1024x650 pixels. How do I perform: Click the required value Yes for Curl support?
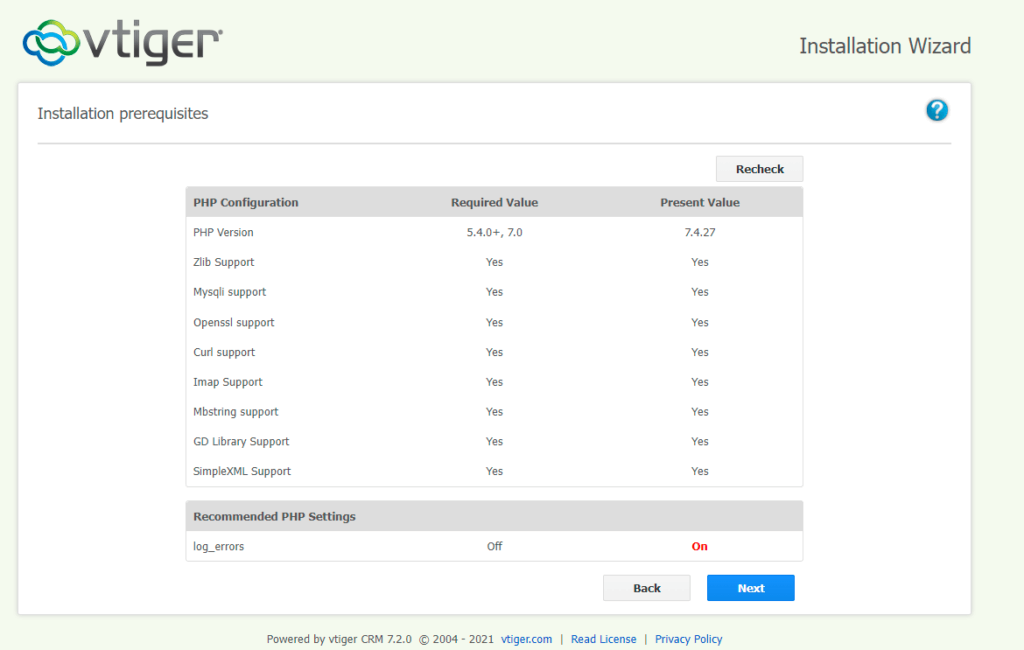pyautogui.click(x=494, y=352)
